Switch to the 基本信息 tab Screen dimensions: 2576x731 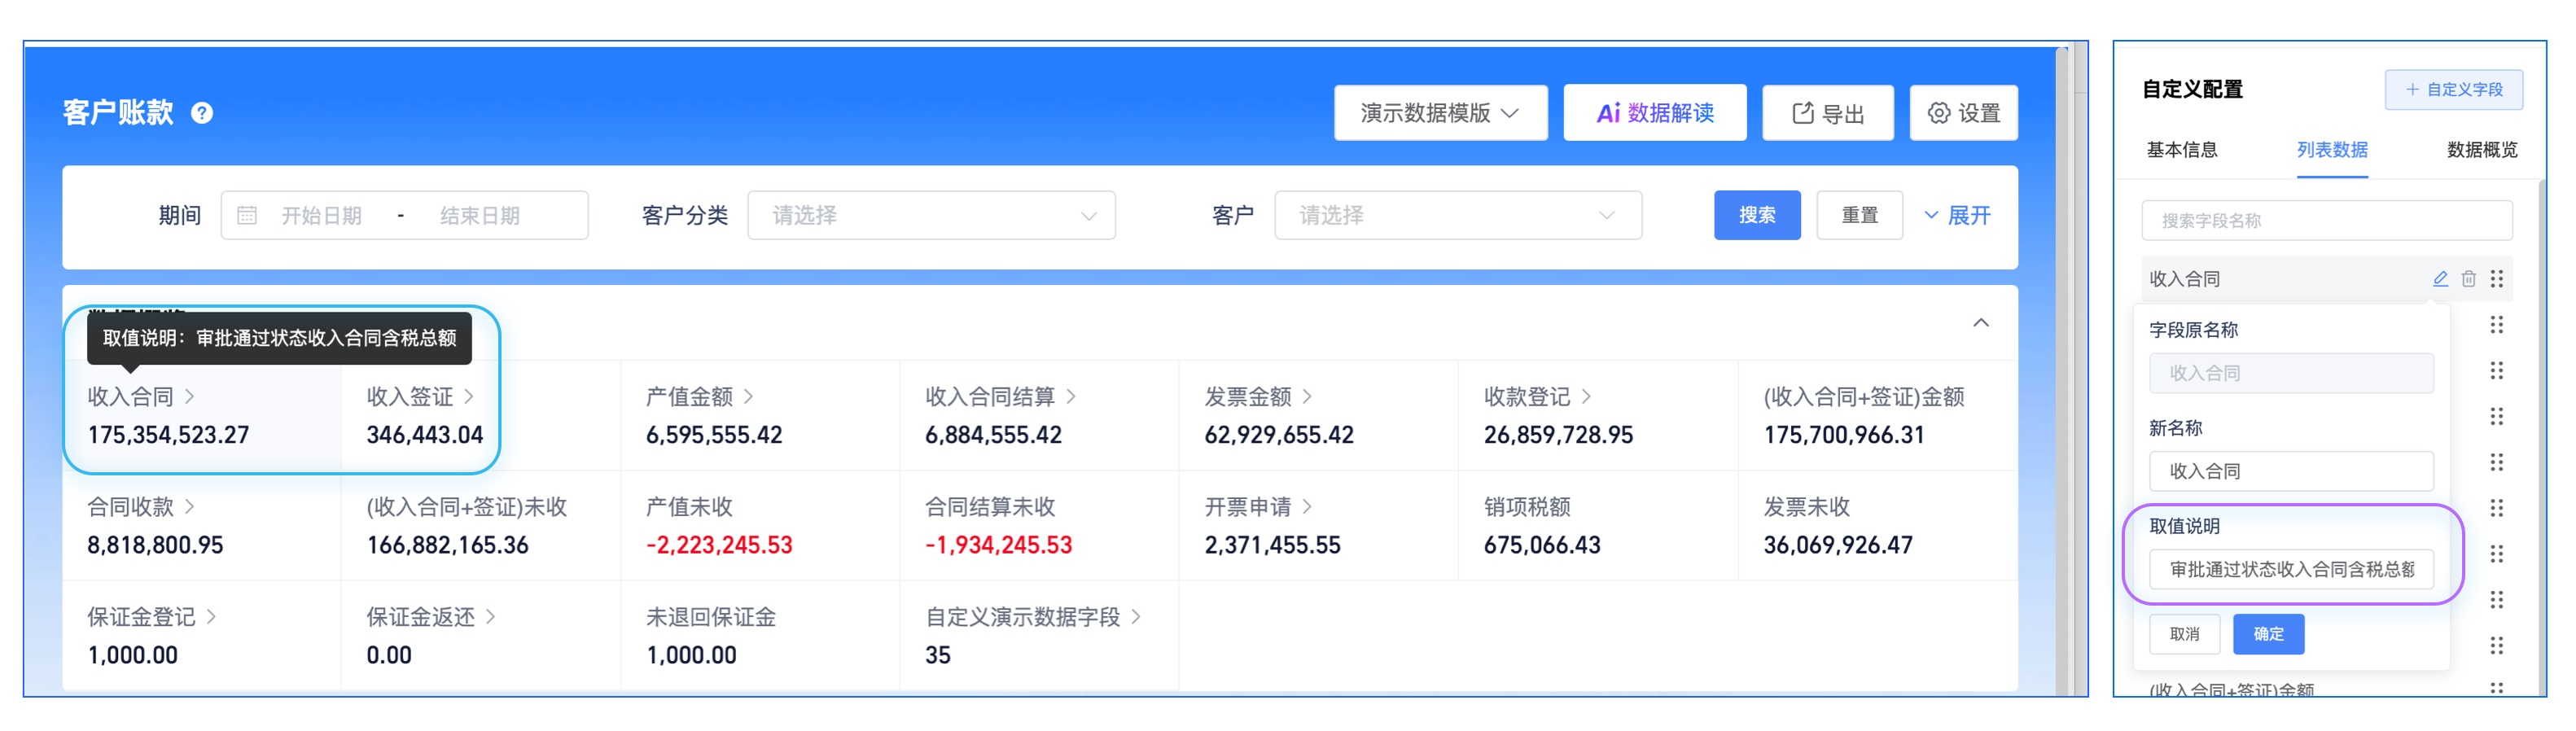2181,150
